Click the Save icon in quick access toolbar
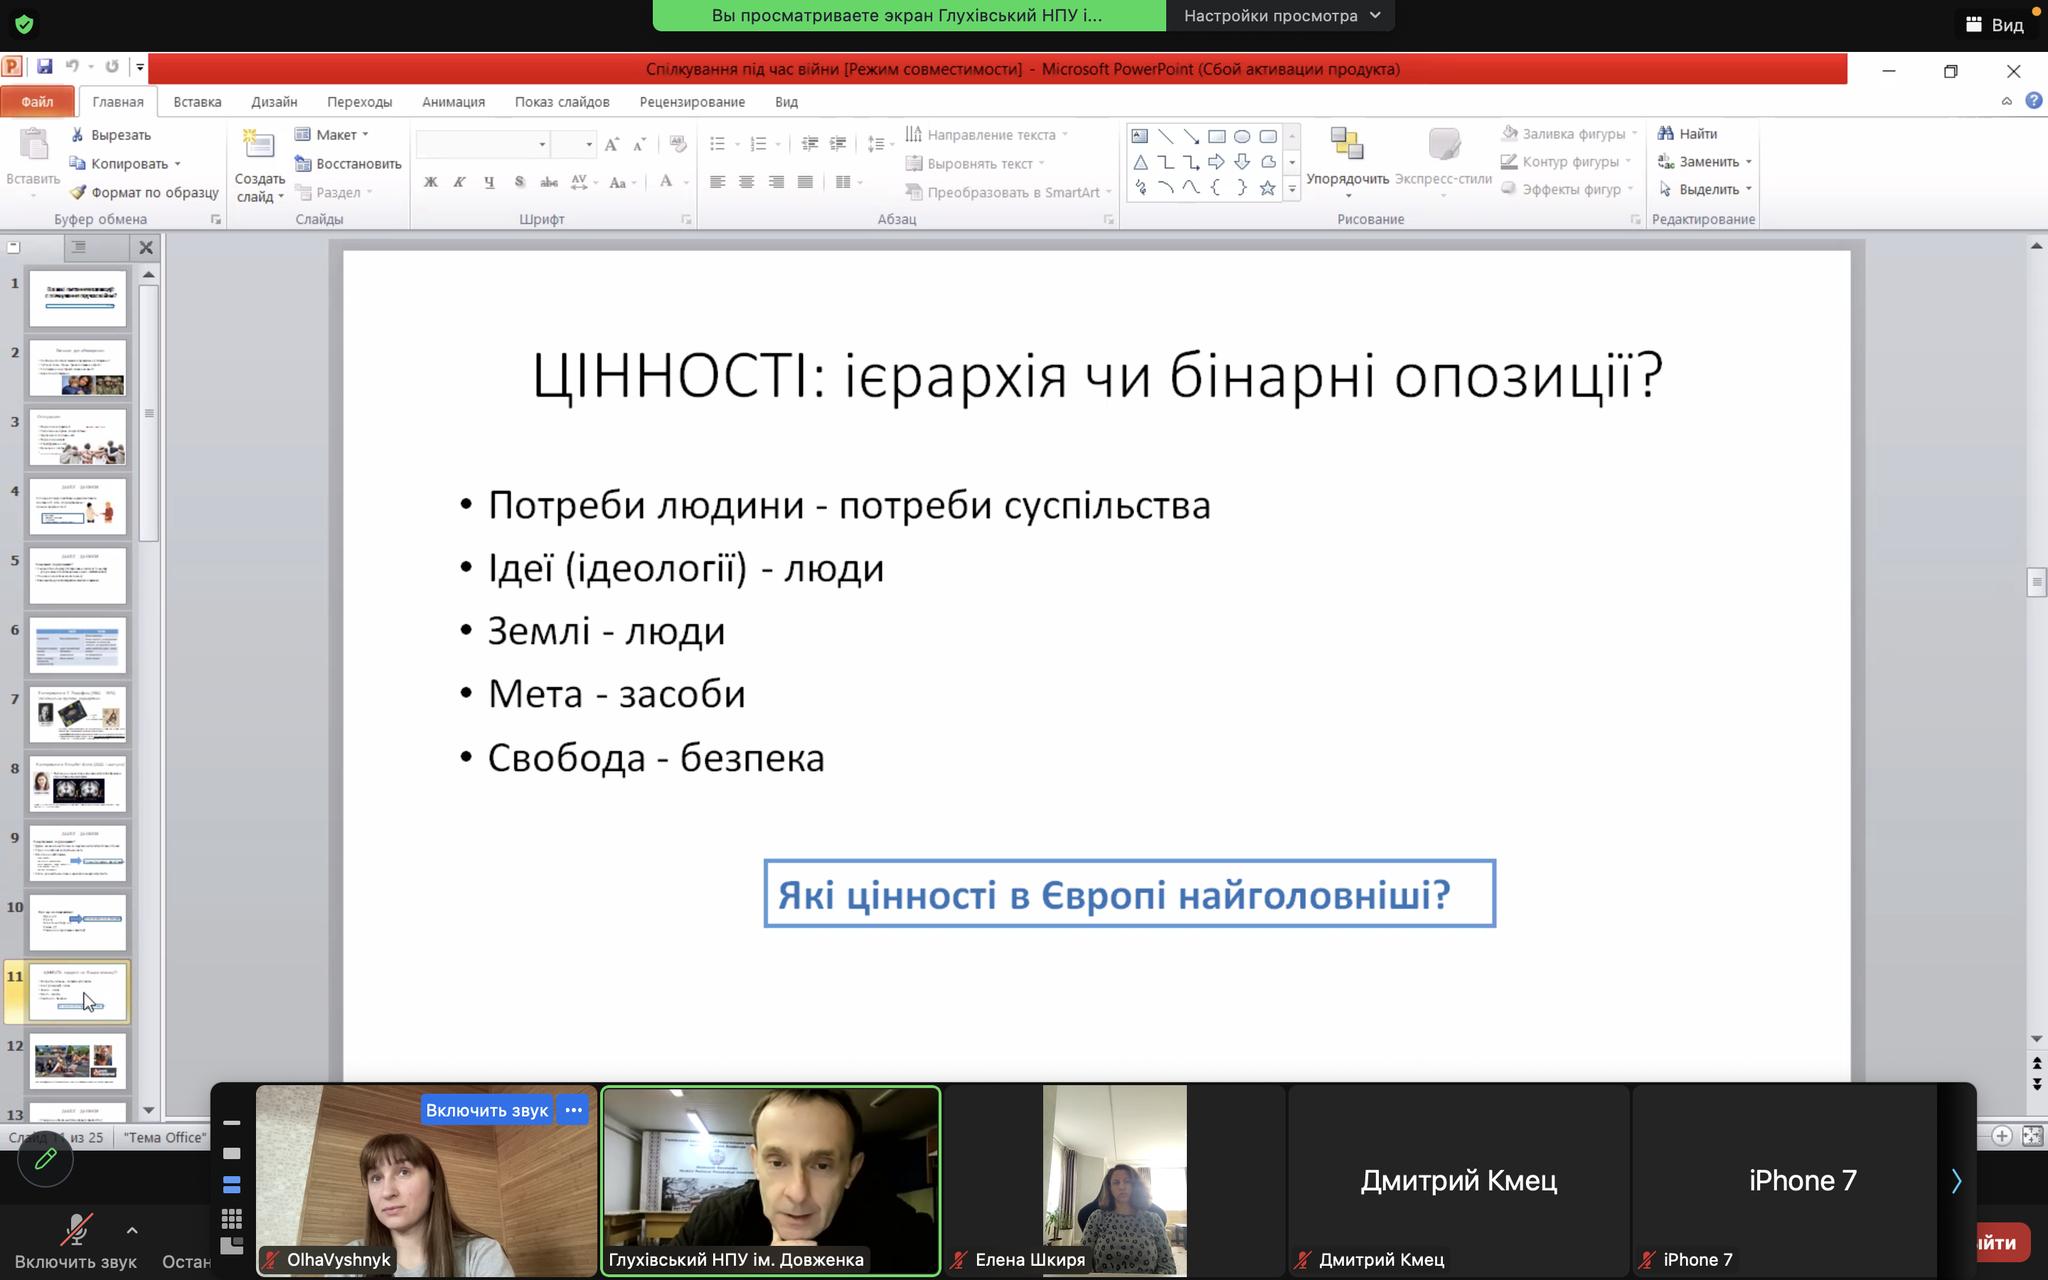This screenshot has height=1280, width=2048. coord(44,67)
